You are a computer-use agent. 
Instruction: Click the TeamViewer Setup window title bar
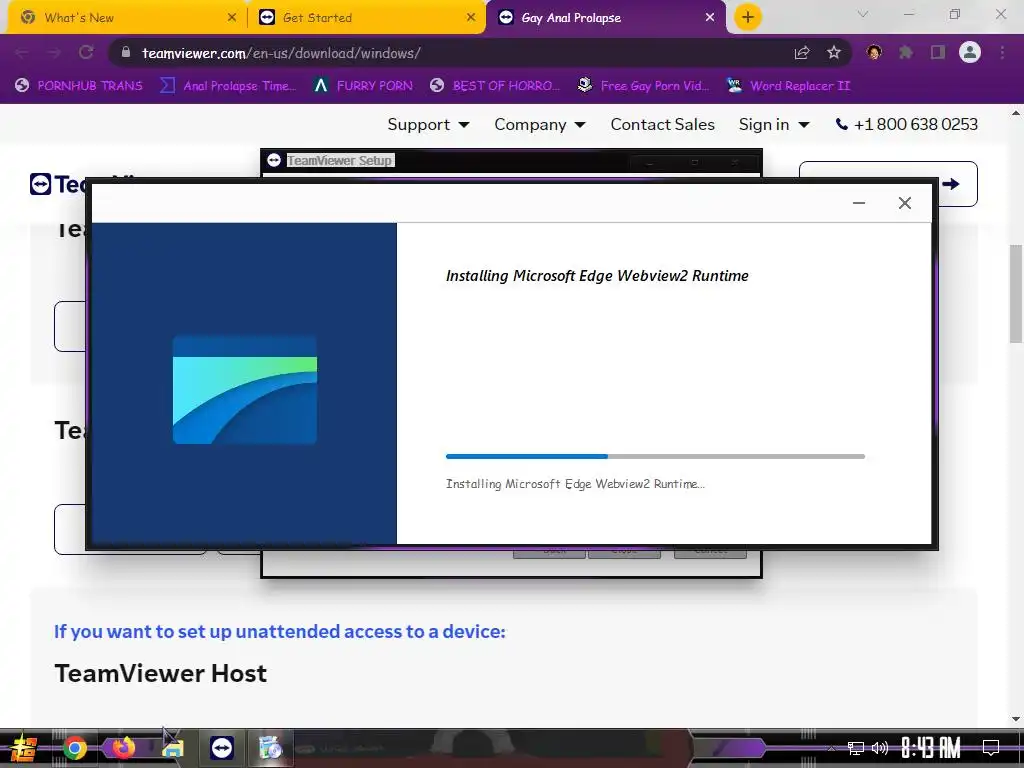tap(511, 161)
